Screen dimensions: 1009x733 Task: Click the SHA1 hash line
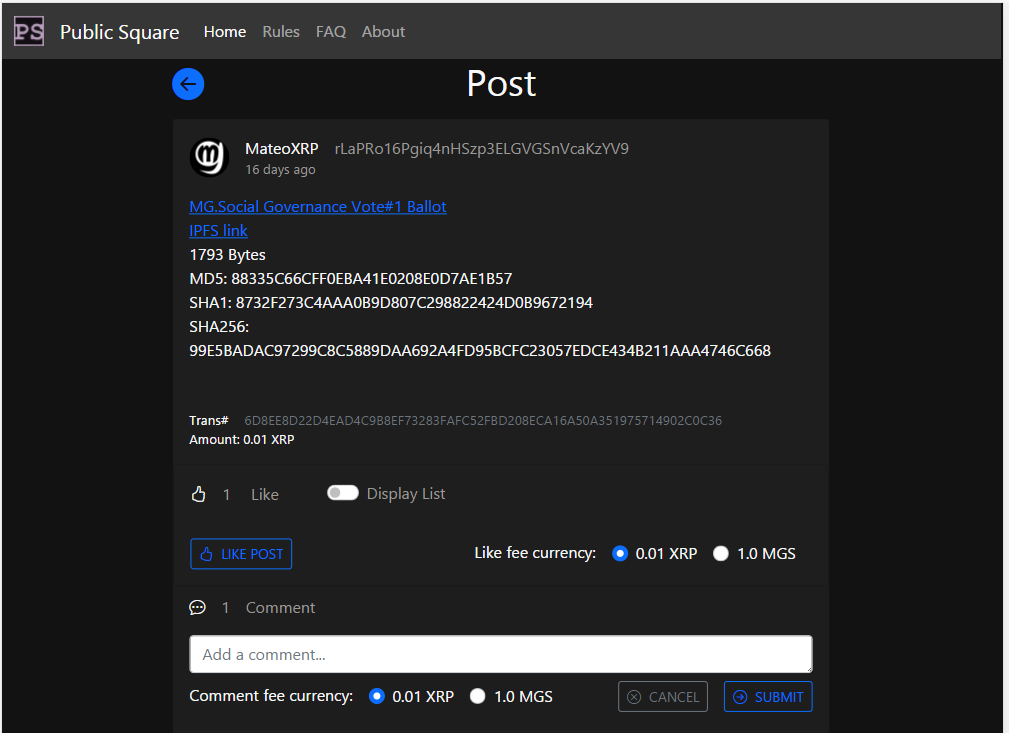pos(391,302)
